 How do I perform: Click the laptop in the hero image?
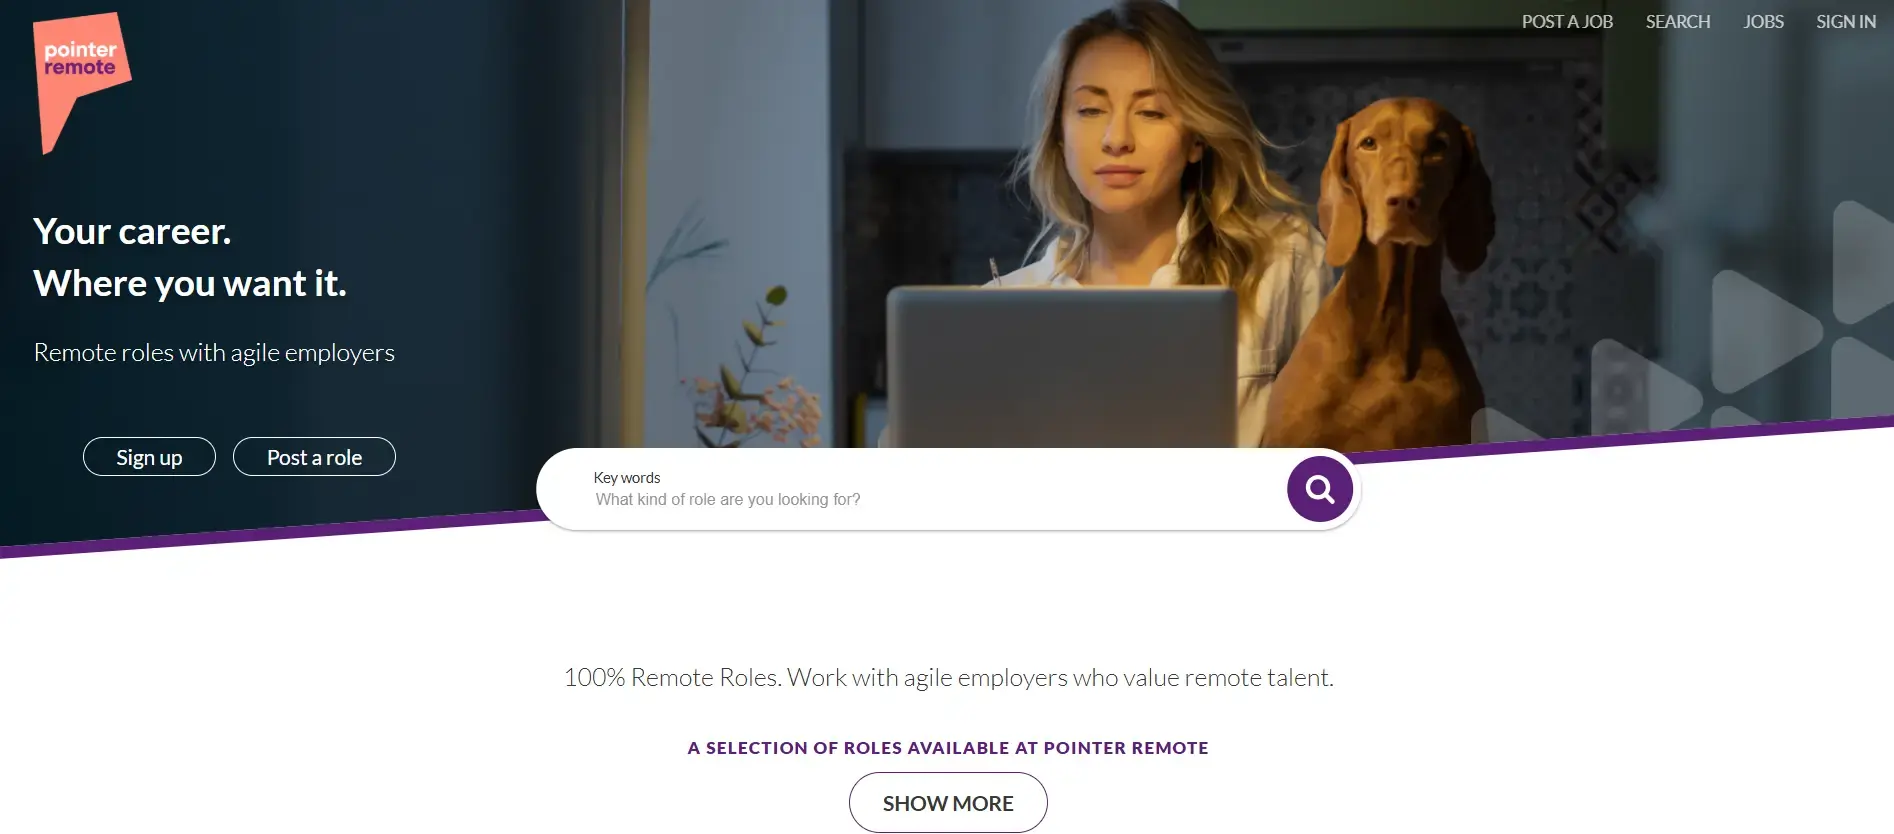tap(1060, 366)
